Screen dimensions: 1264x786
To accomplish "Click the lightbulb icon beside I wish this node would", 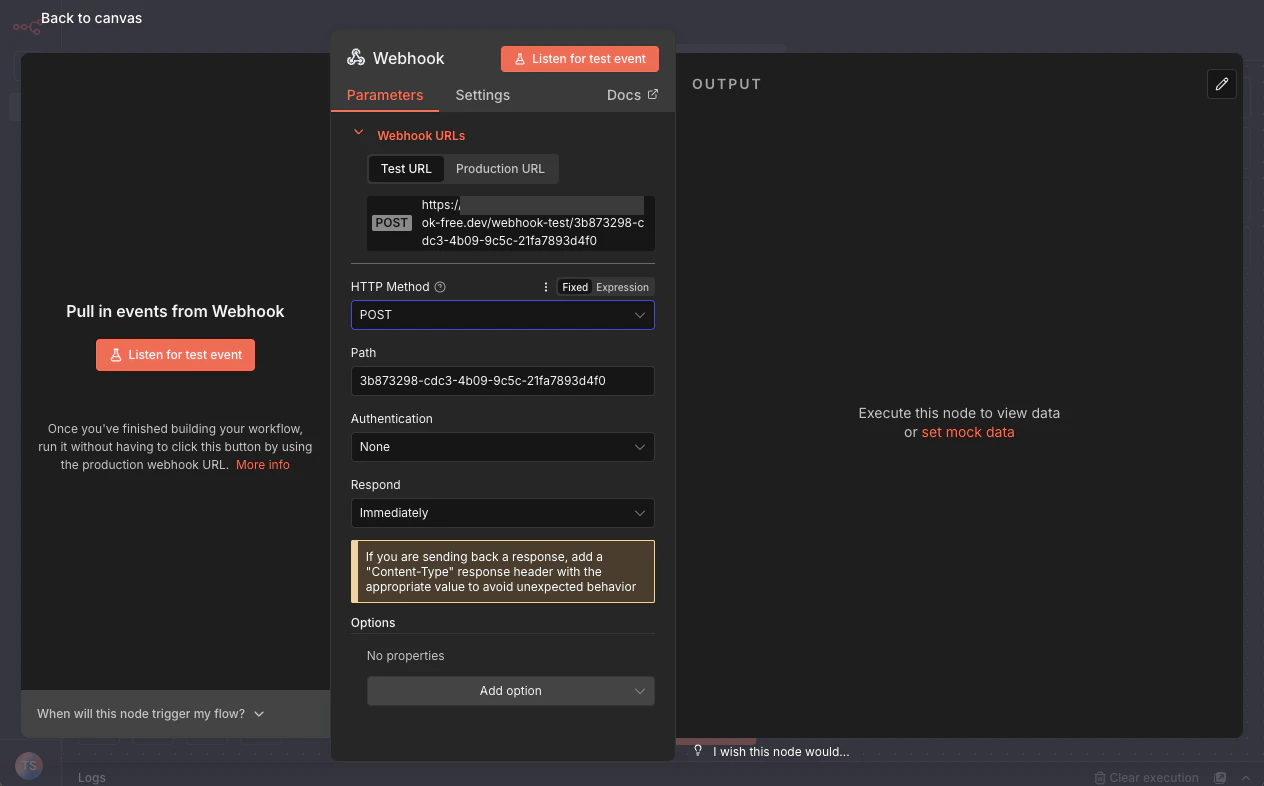I will [x=698, y=751].
